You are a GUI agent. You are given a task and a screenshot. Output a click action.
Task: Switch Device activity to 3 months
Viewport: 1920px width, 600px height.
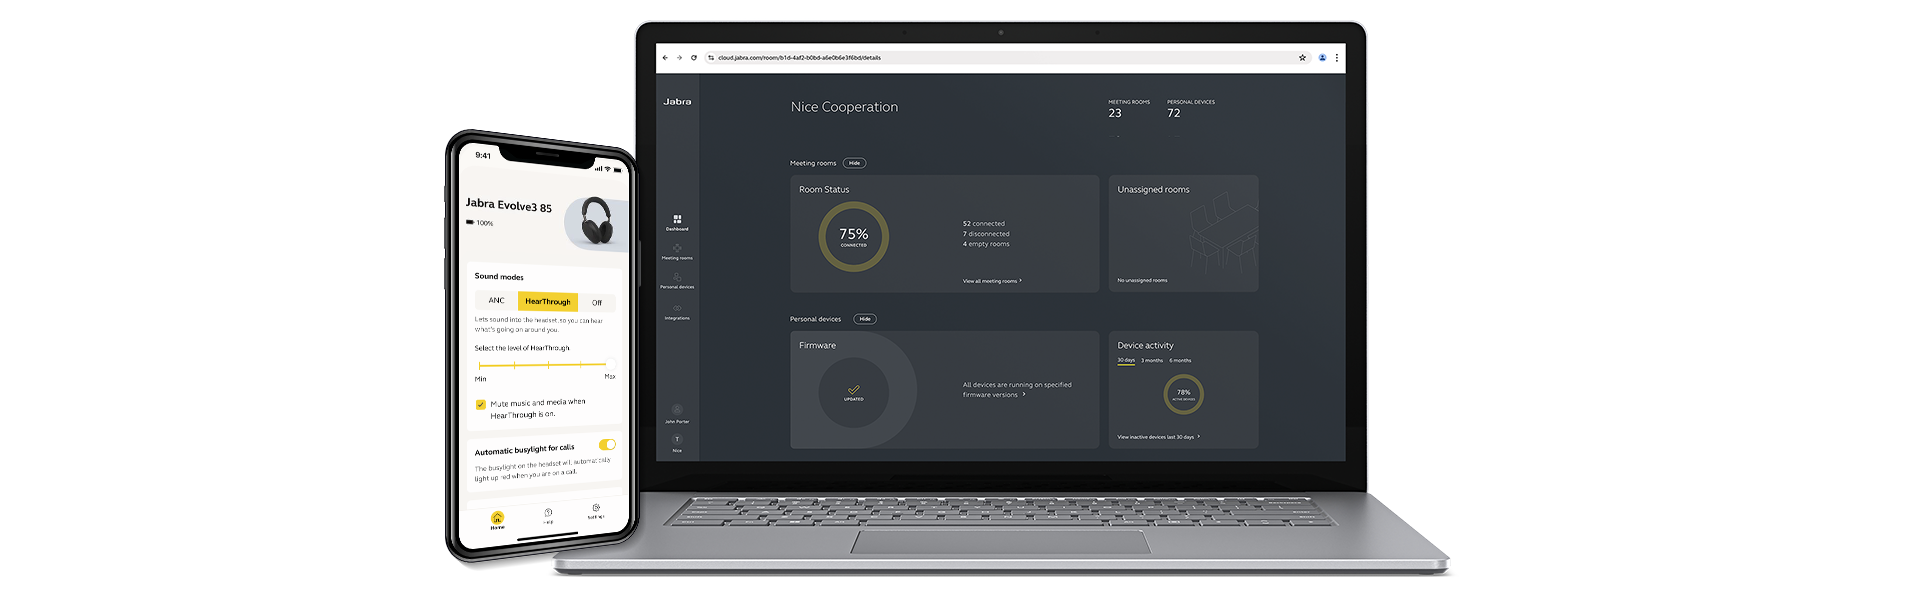(x=1152, y=360)
